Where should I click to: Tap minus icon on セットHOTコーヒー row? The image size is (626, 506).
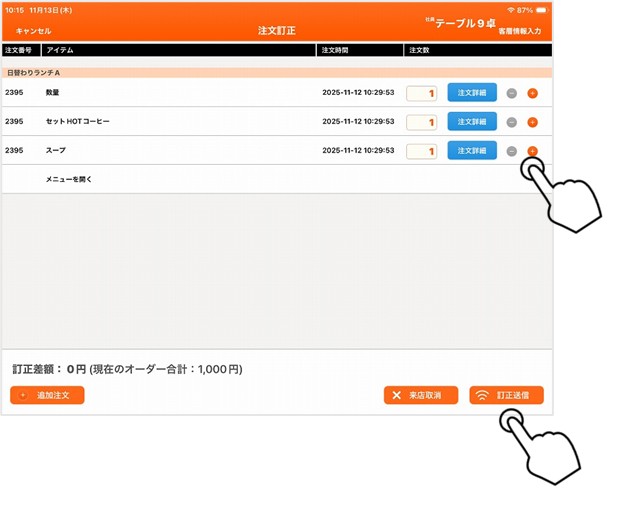tap(512, 122)
